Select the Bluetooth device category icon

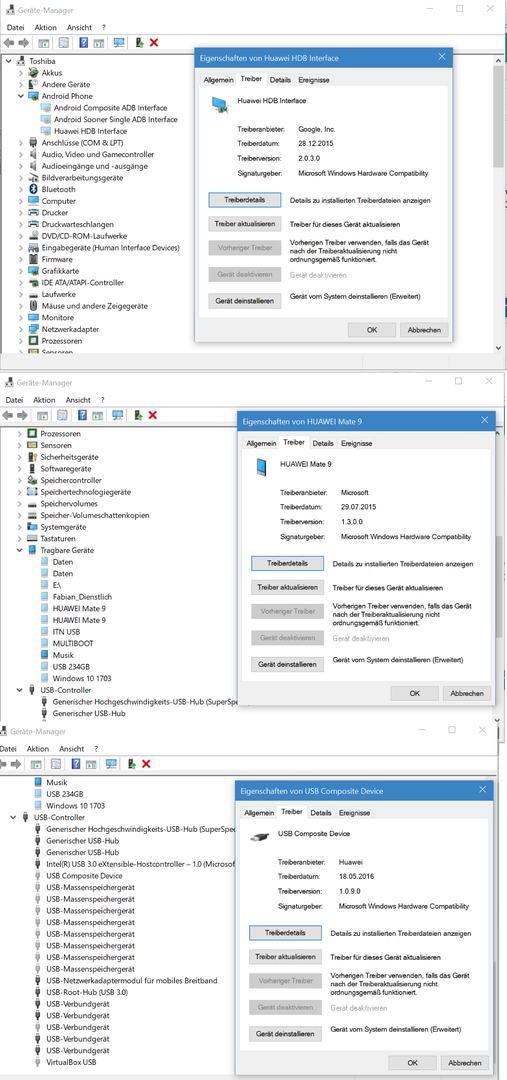pyautogui.click(x=34, y=189)
